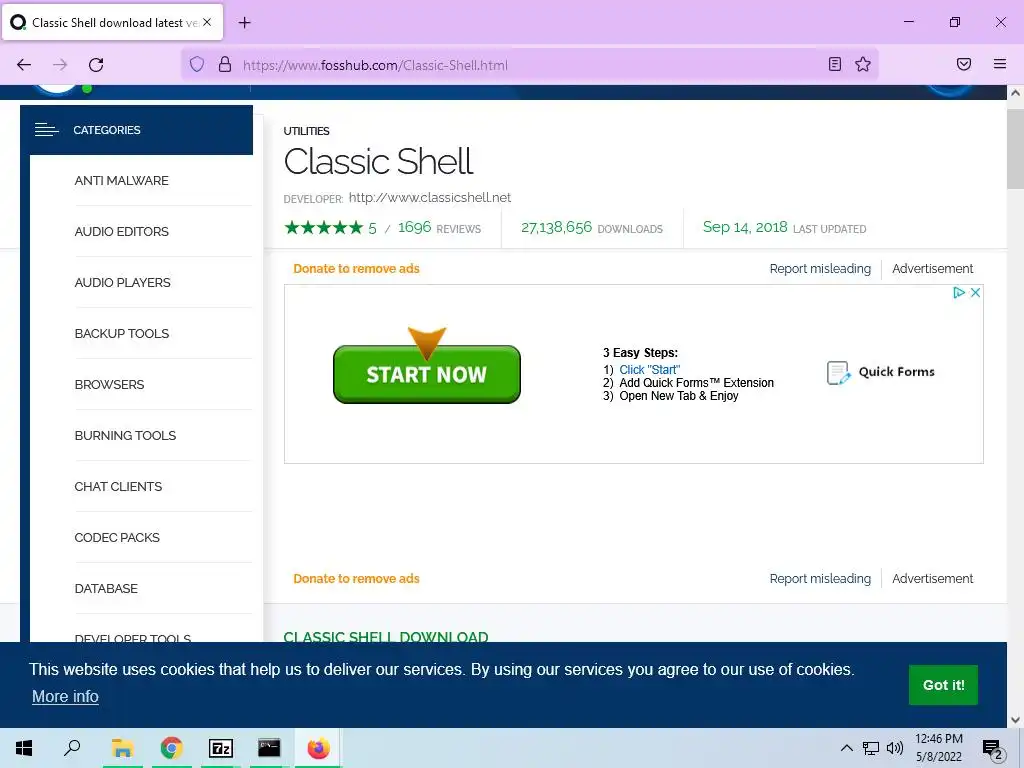Switch to Firefox taskbar icon
1024x768 pixels.
[x=318, y=748]
